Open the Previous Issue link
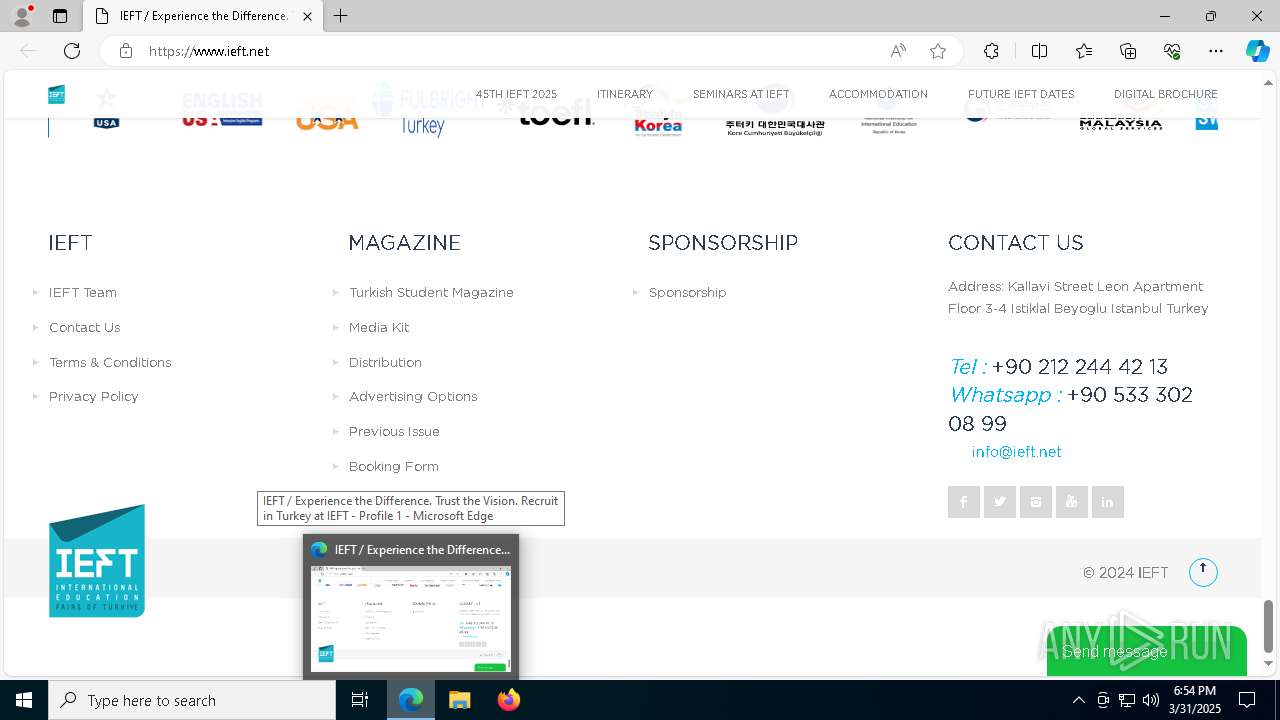Image resolution: width=1280 pixels, height=720 pixels. click(394, 431)
